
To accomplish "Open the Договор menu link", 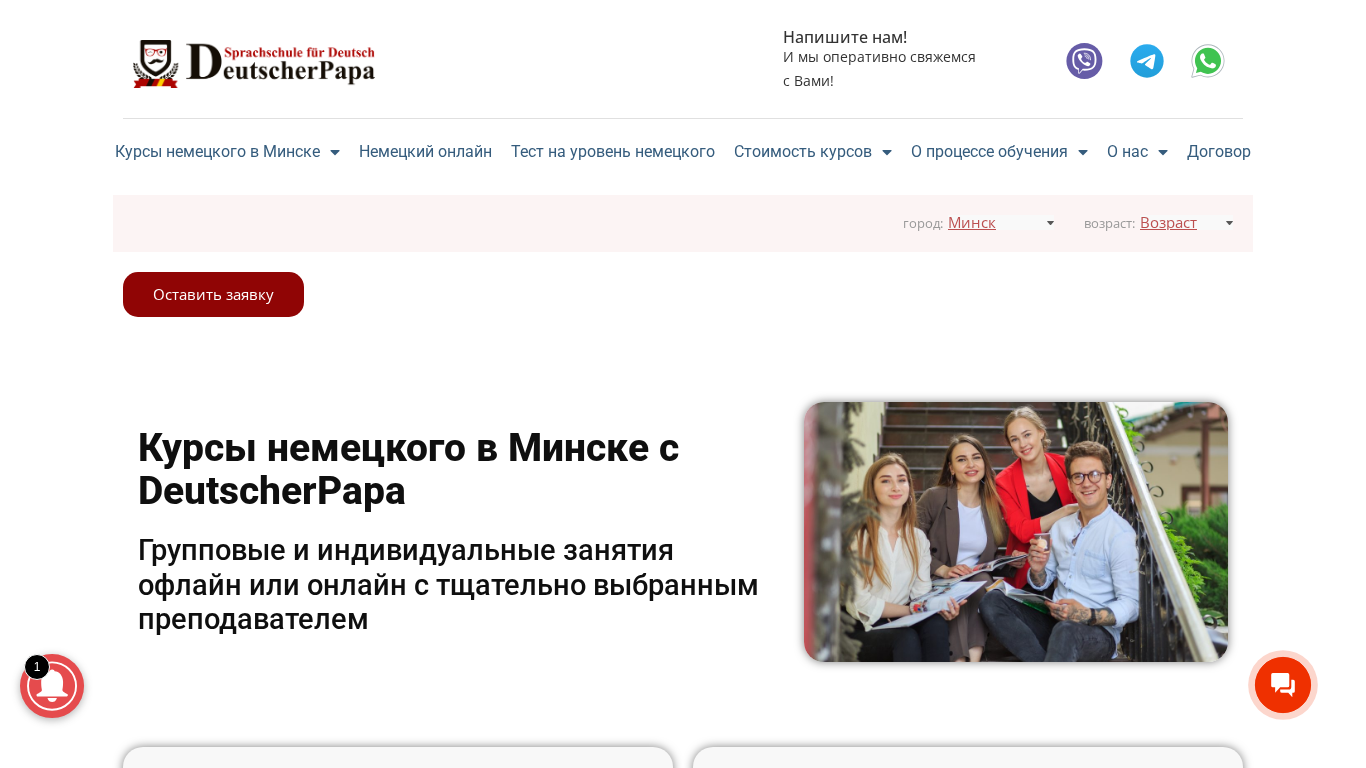I will coord(1219,152).
